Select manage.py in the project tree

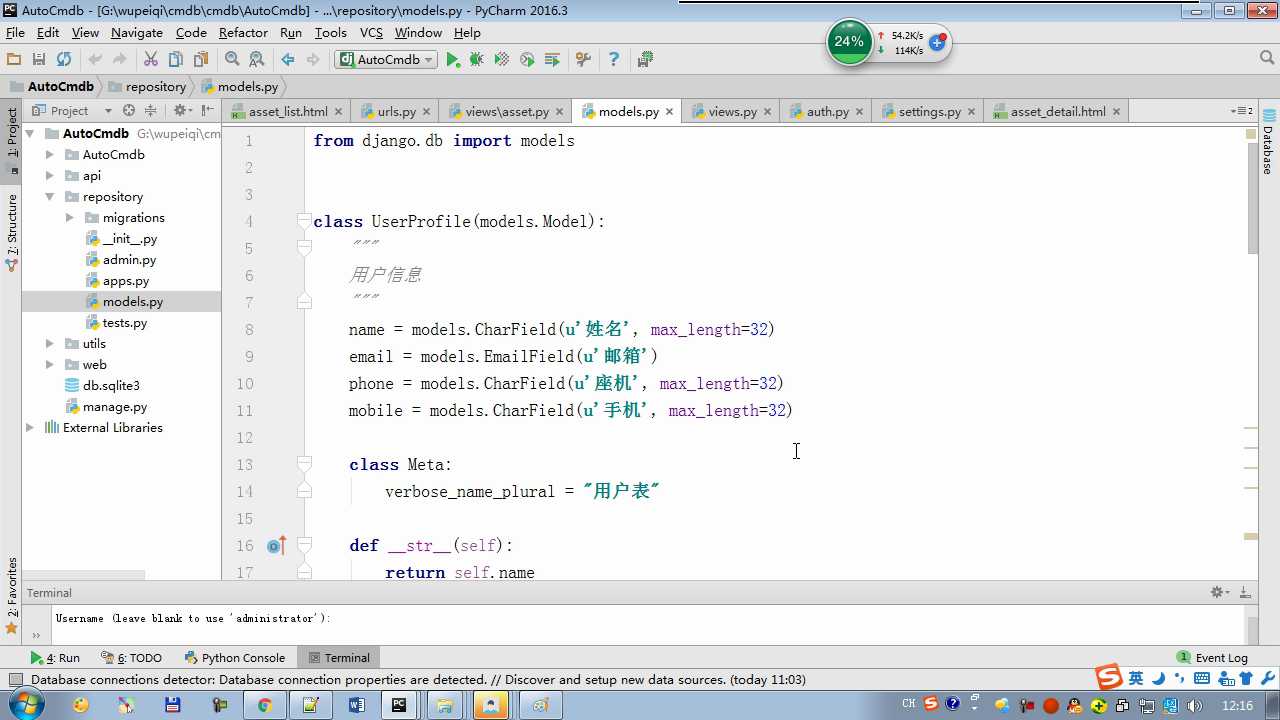(114, 407)
